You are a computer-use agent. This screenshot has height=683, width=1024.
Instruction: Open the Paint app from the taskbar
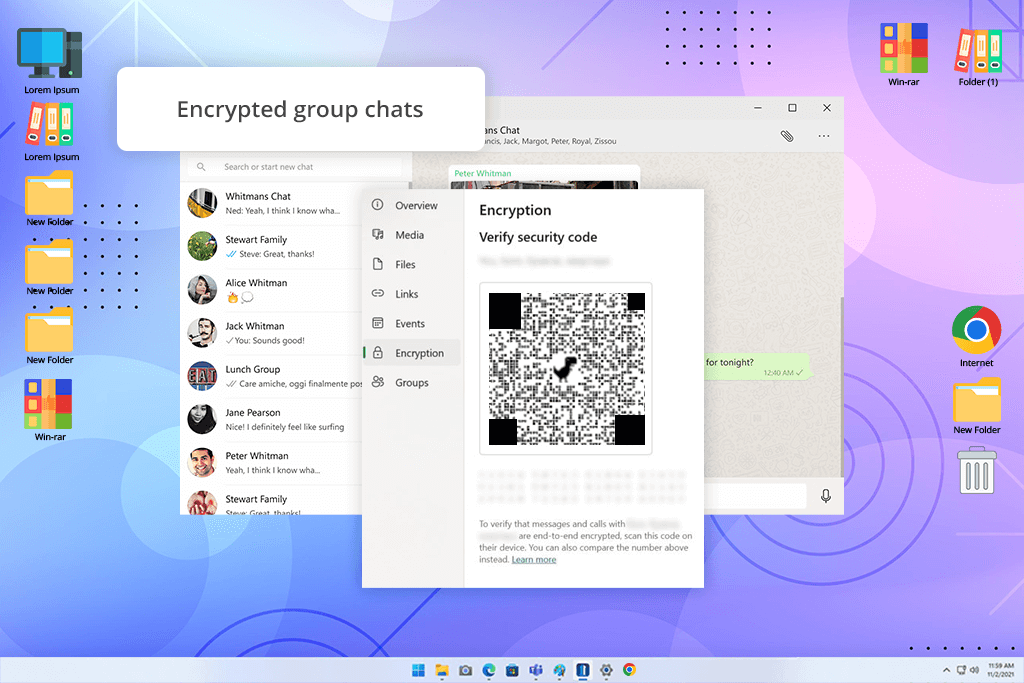559,670
